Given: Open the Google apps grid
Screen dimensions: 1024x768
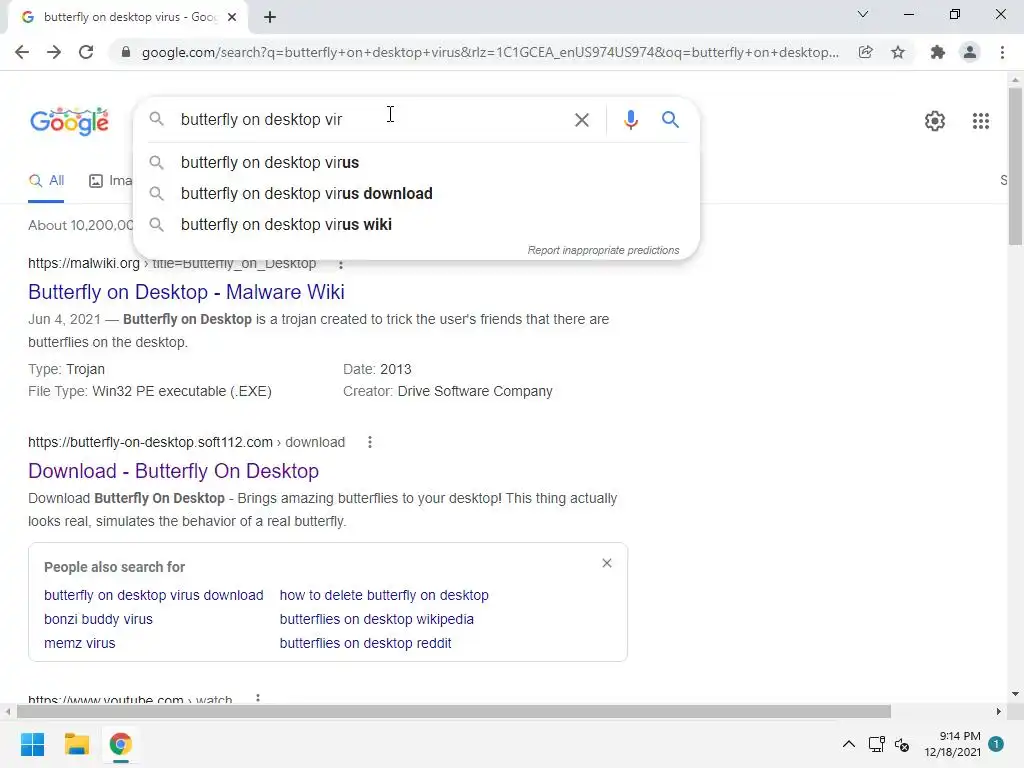Looking at the screenshot, I should point(980,121).
